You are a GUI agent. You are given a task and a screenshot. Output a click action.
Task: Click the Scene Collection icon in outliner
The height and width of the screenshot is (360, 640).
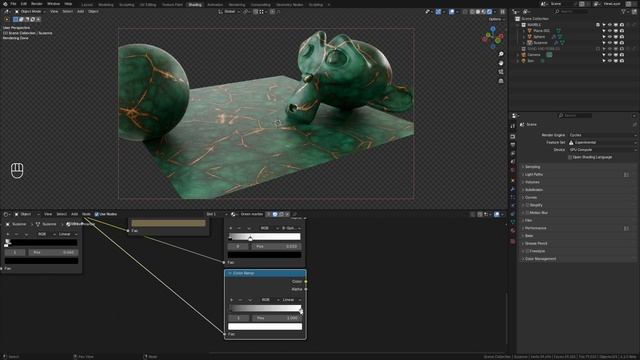(518, 19)
